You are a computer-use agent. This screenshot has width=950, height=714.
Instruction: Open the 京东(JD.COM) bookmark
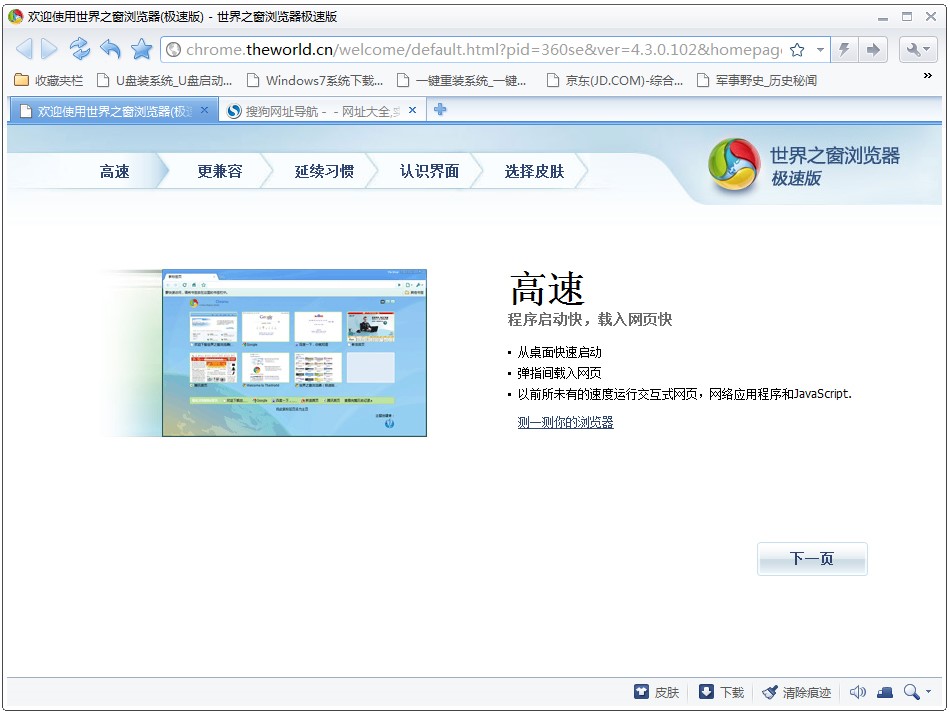pos(613,81)
